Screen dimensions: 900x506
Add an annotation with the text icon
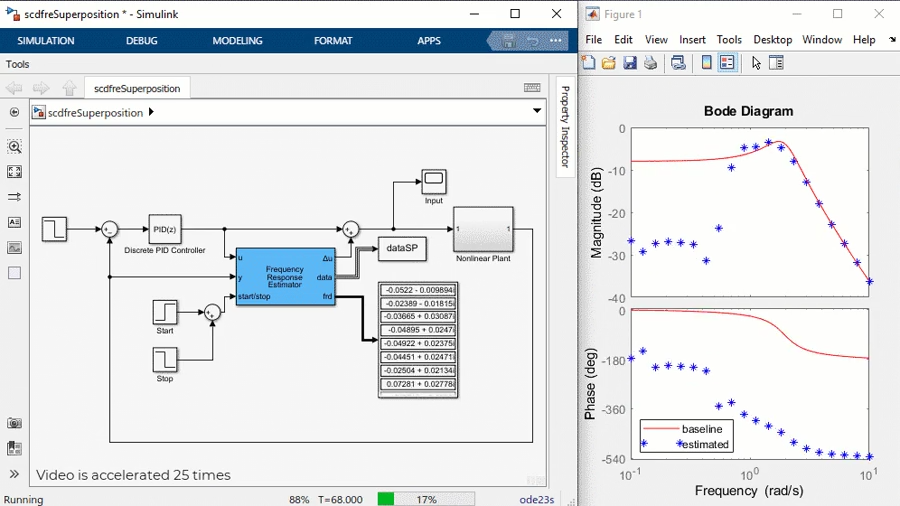click(x=14, y=222)
